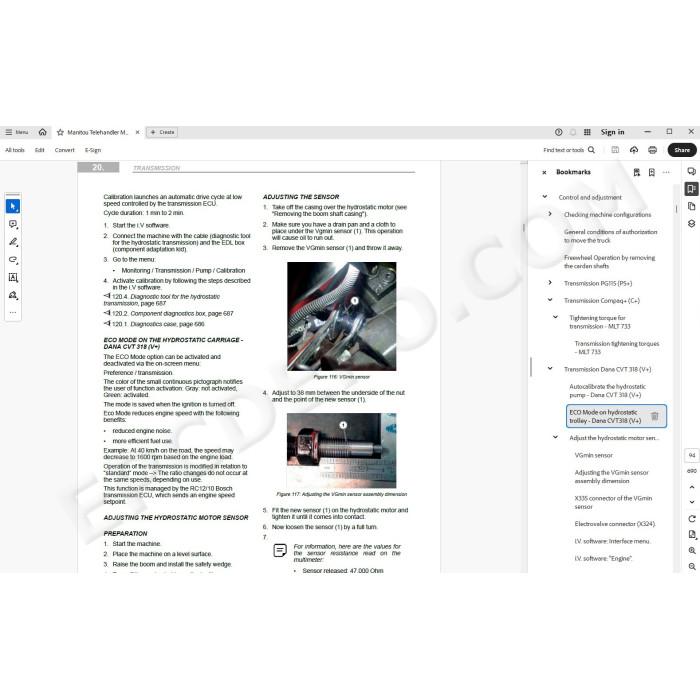Open the Comments panel icon
The width and height of the screenshot is (700, 700).
click(x=692, y=171)
